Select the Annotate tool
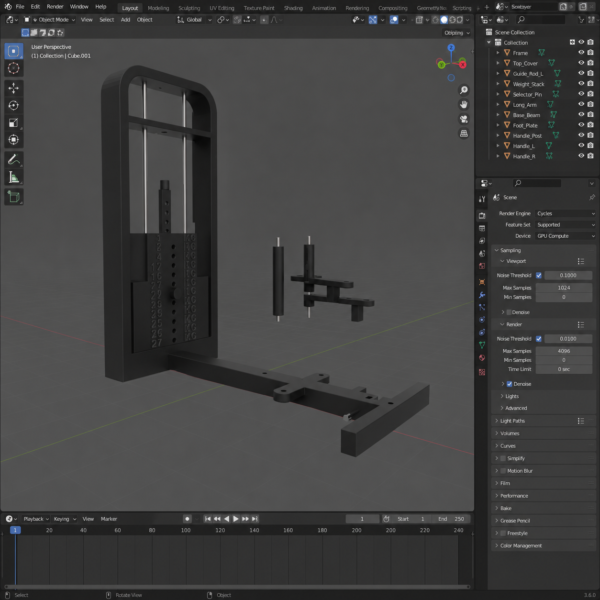The image size is (600, 600). (13, 160)
